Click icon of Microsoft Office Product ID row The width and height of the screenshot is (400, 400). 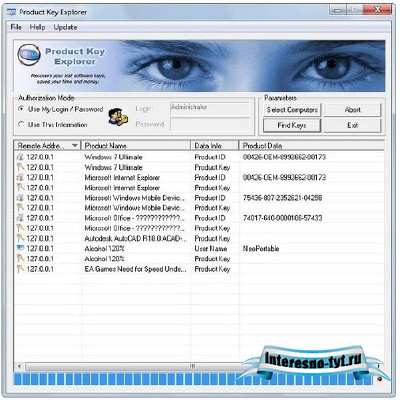coord(20,218)
